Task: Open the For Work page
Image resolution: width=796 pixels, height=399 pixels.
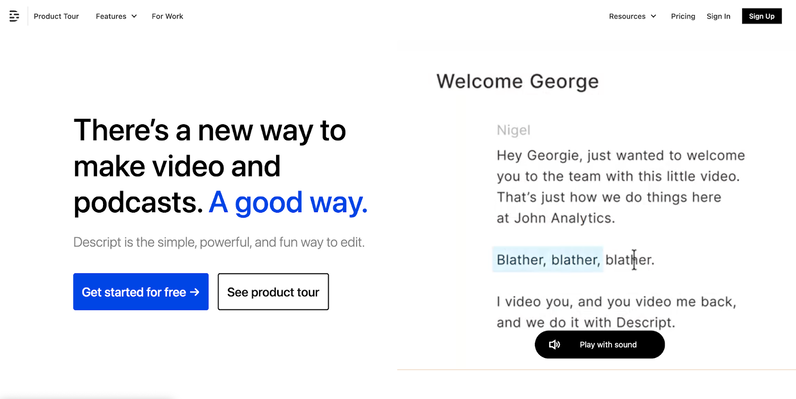Action: pyautogui.click(x=168, y=16)
